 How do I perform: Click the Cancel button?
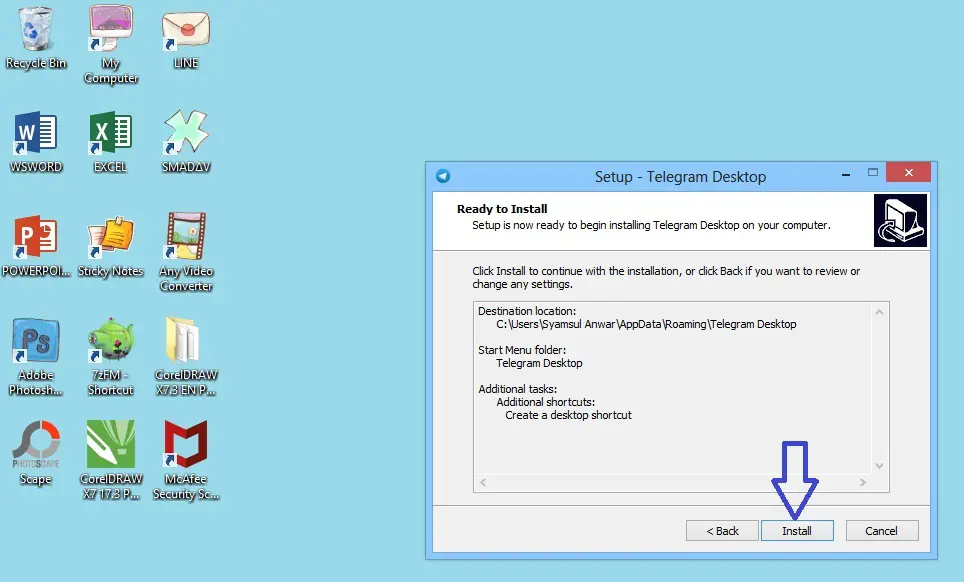pyautogui.click(x=882, y=531)
